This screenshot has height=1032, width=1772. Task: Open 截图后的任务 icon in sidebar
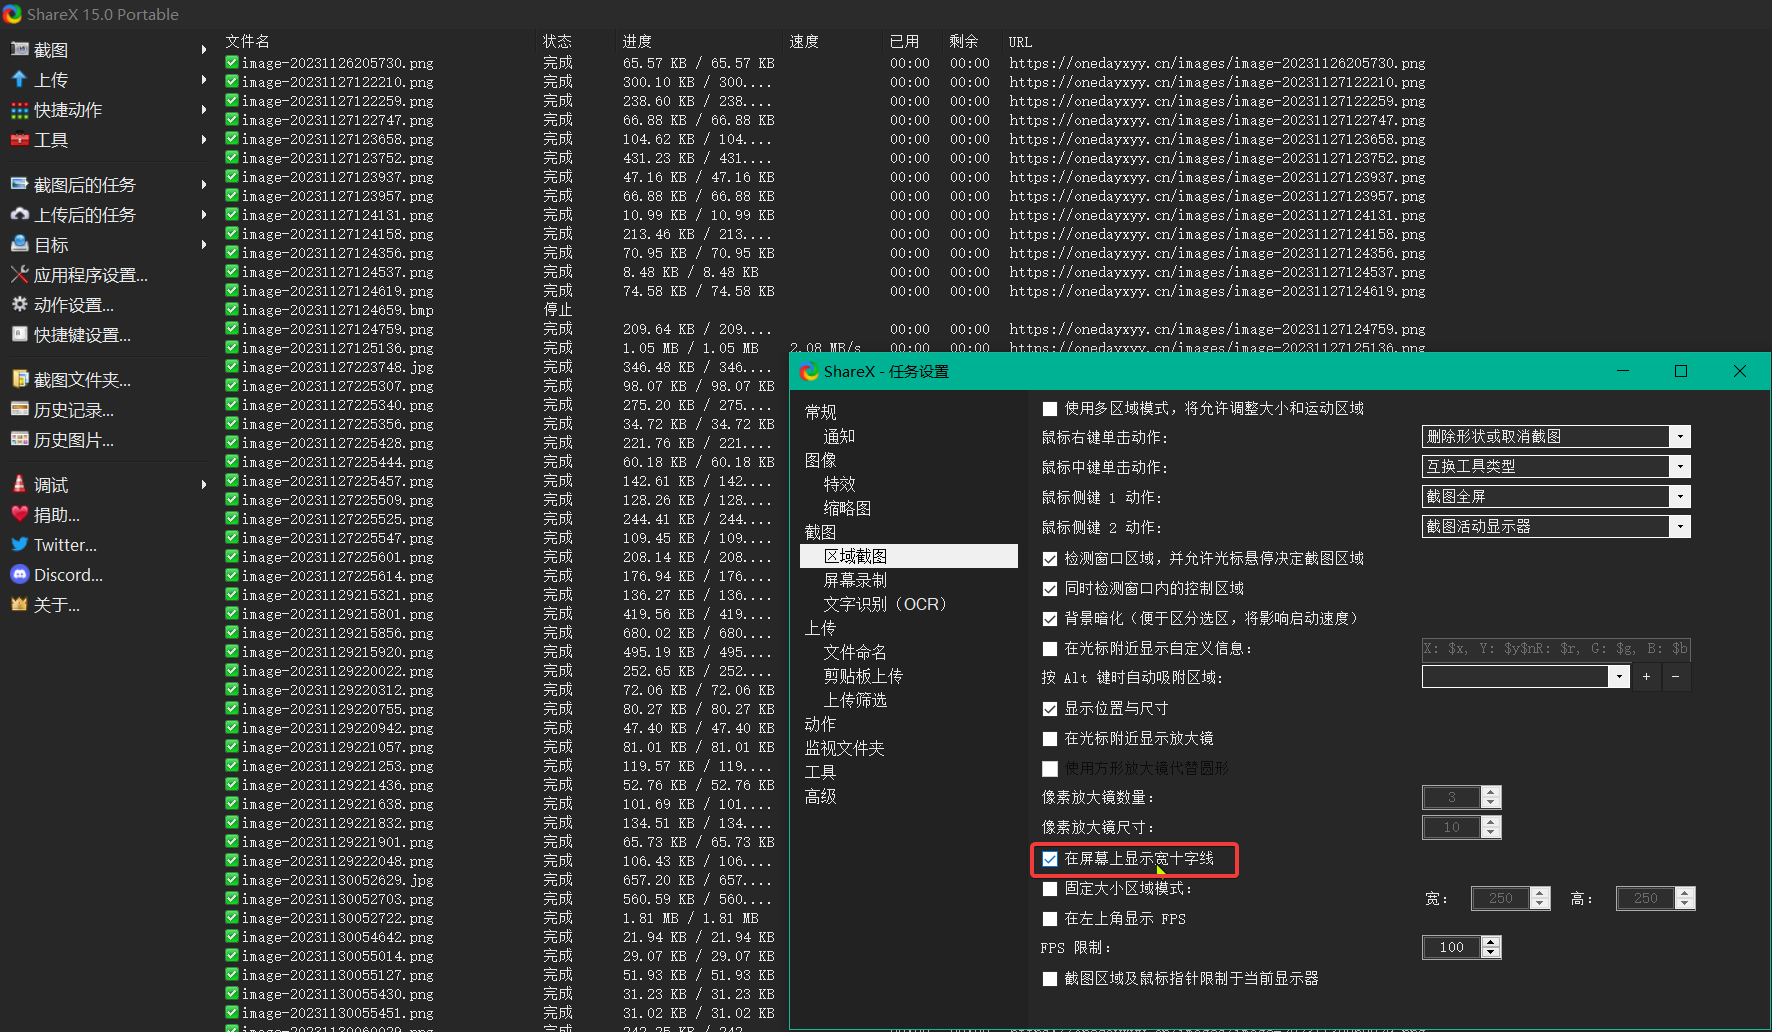pos(19,184)
